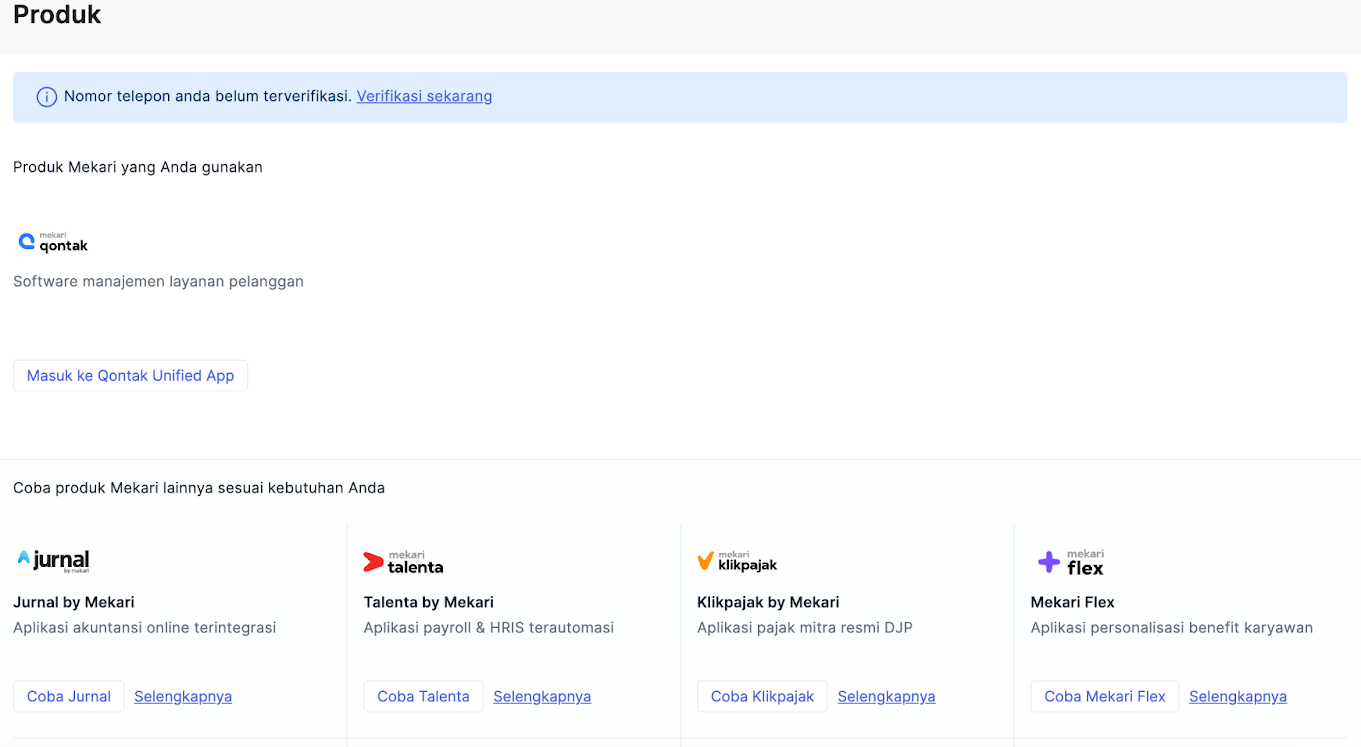
Task: Click the 'Talenta by Mekari' title text
Action: click(428, 602)
